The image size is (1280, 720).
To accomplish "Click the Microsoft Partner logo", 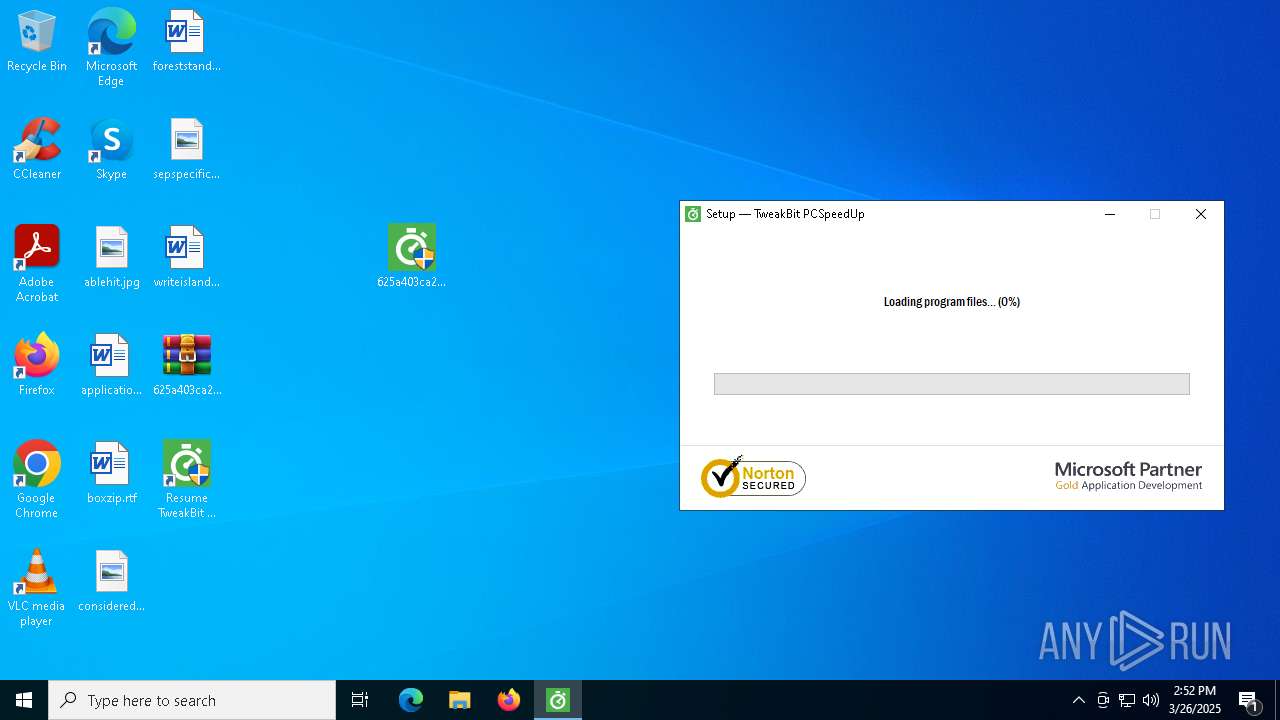I will coord(1128,476).
